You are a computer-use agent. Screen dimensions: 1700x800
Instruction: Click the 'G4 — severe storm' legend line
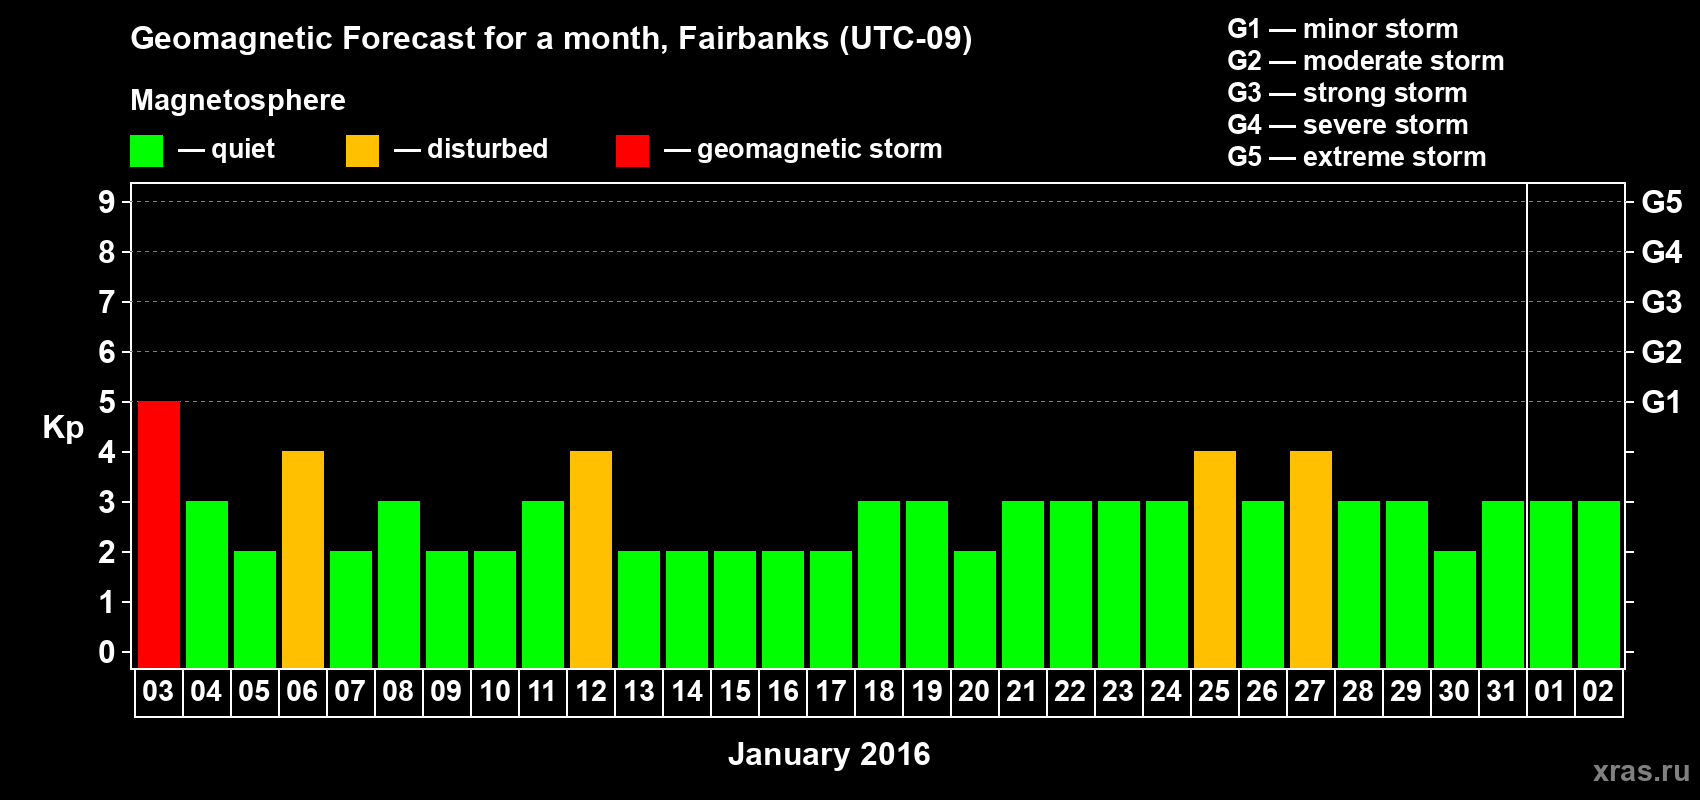click(1348, 125)
